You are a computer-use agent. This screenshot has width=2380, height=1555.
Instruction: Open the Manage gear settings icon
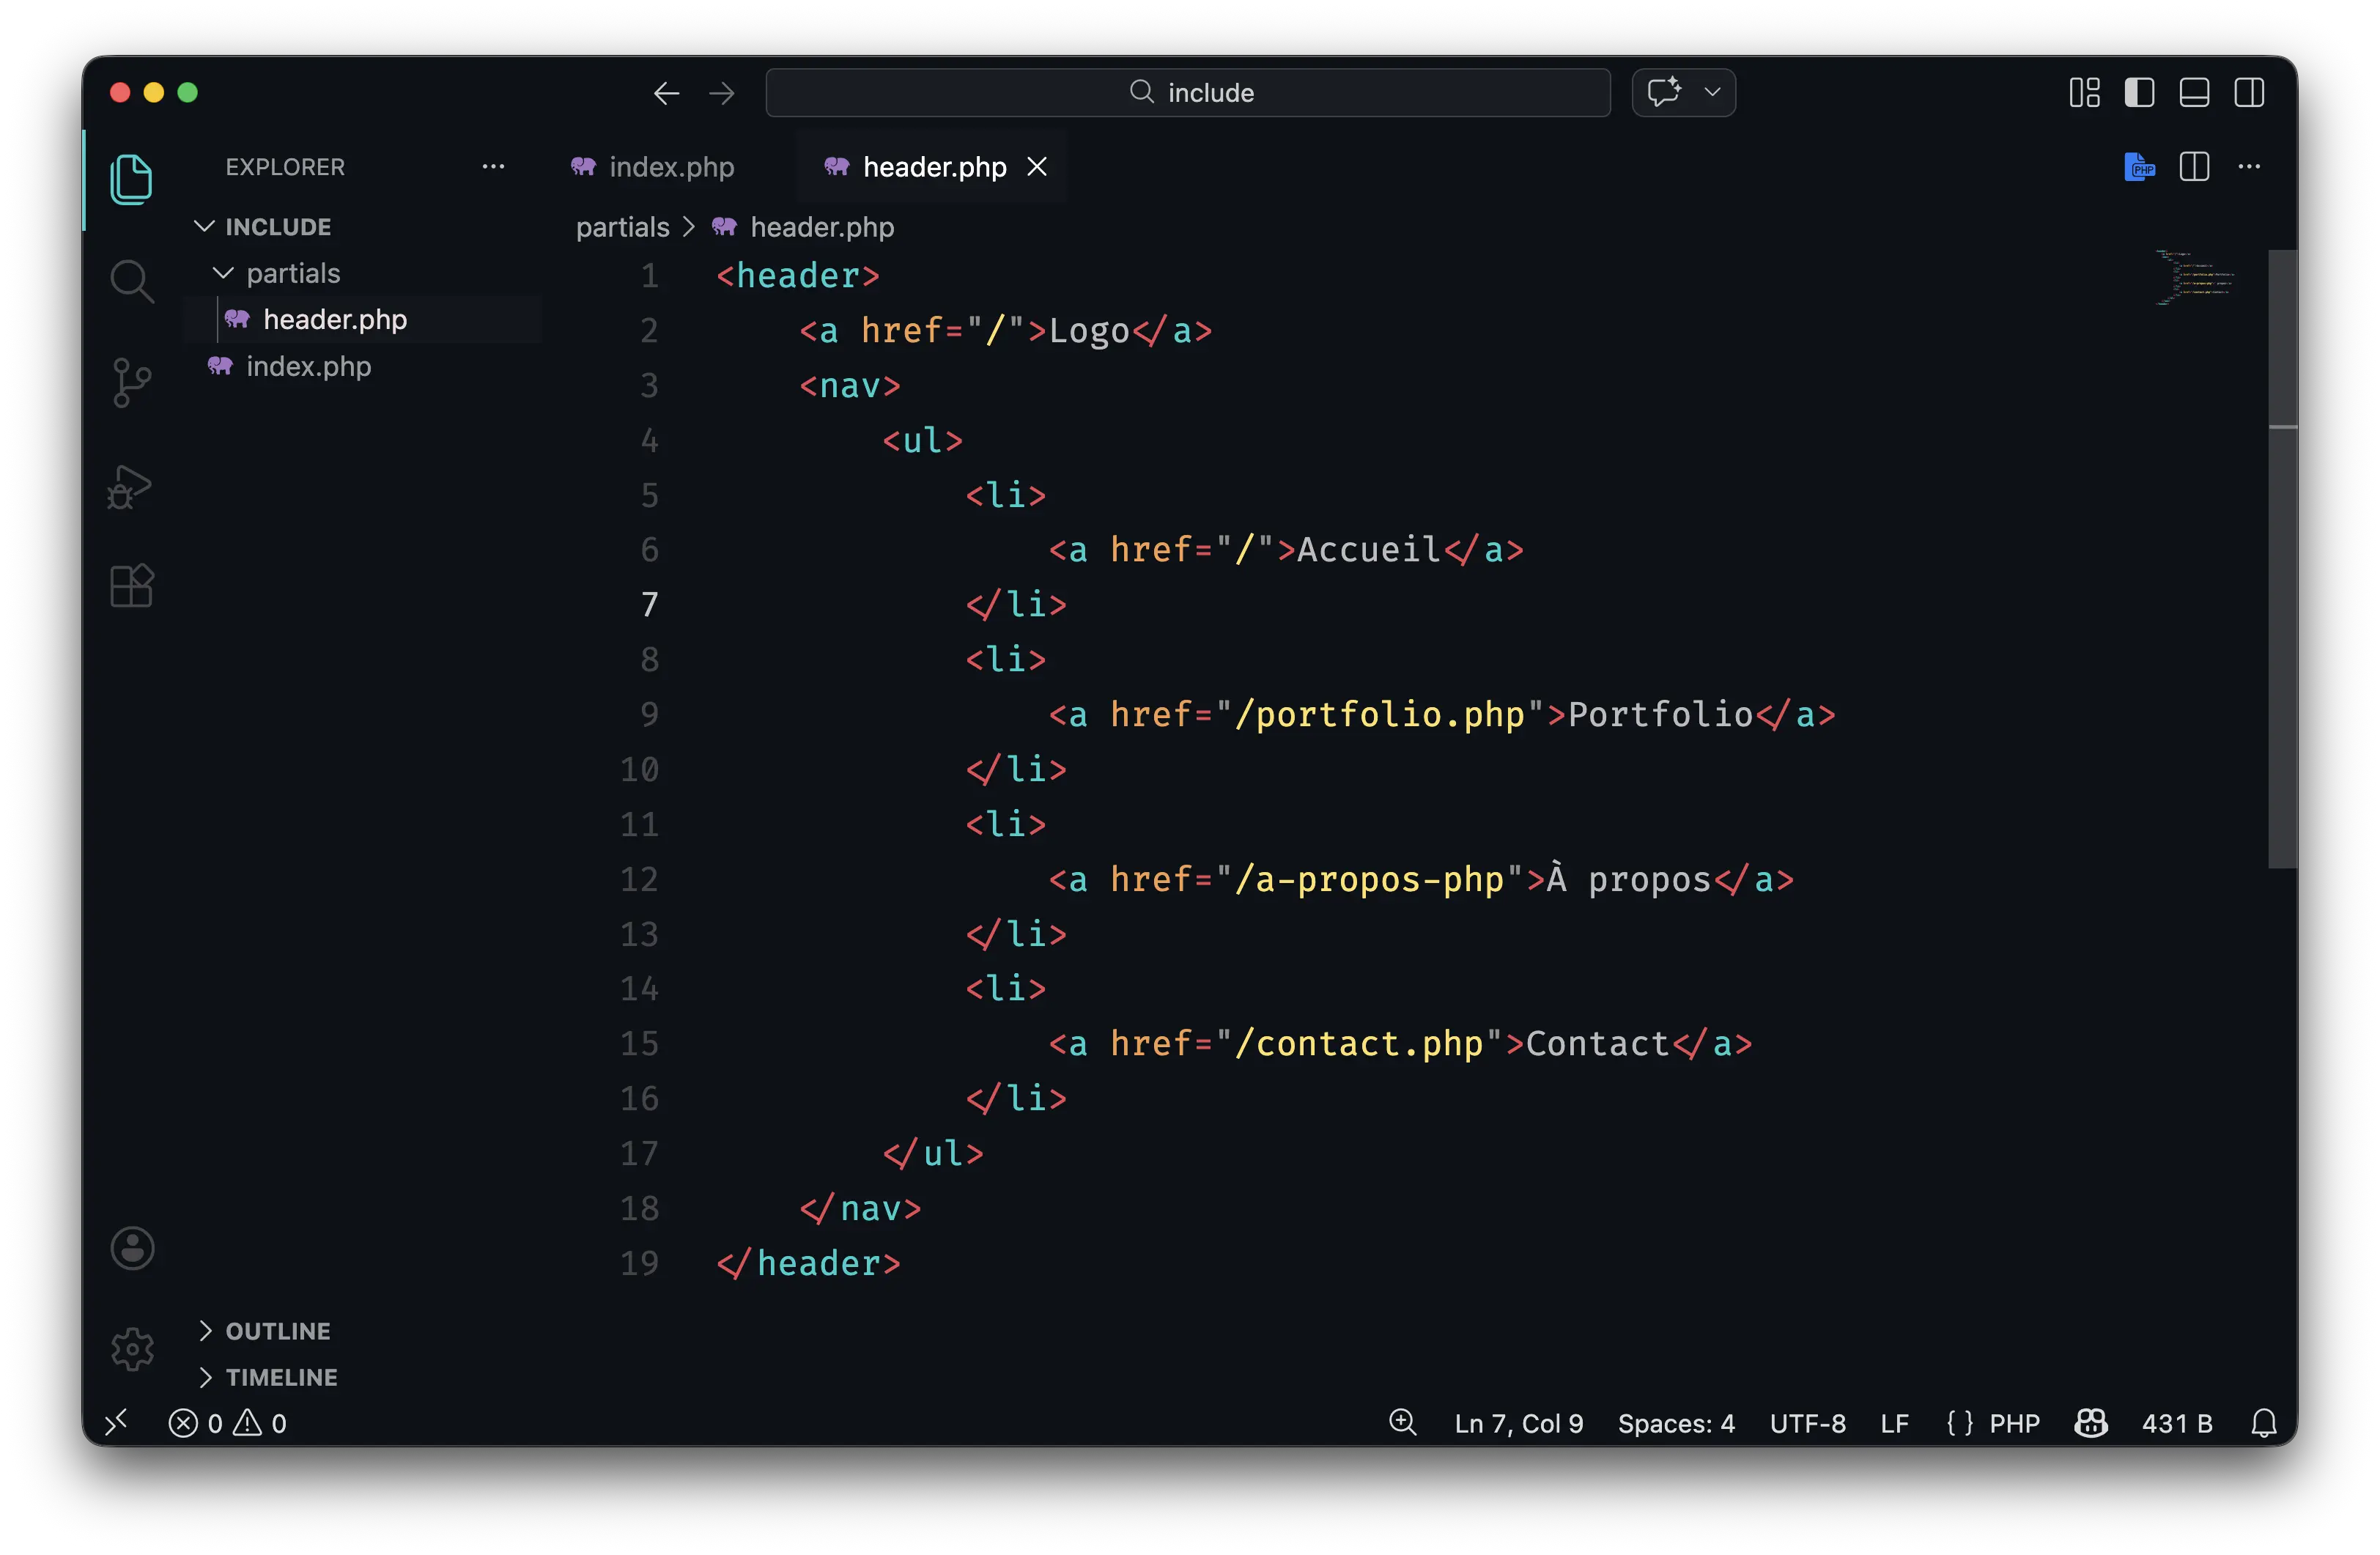click(132, 1349)
